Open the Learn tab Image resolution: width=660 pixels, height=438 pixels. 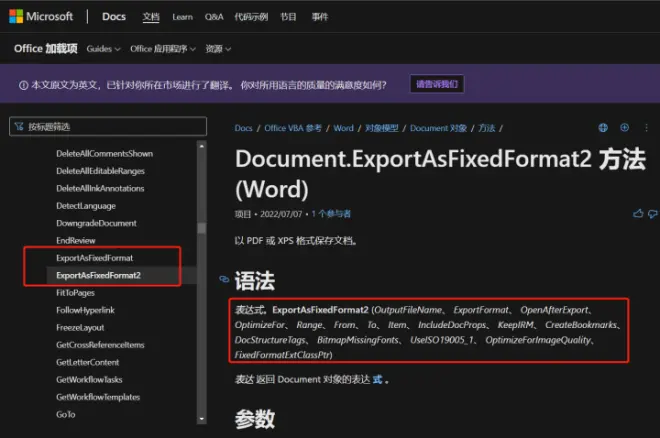click(182, 17)
